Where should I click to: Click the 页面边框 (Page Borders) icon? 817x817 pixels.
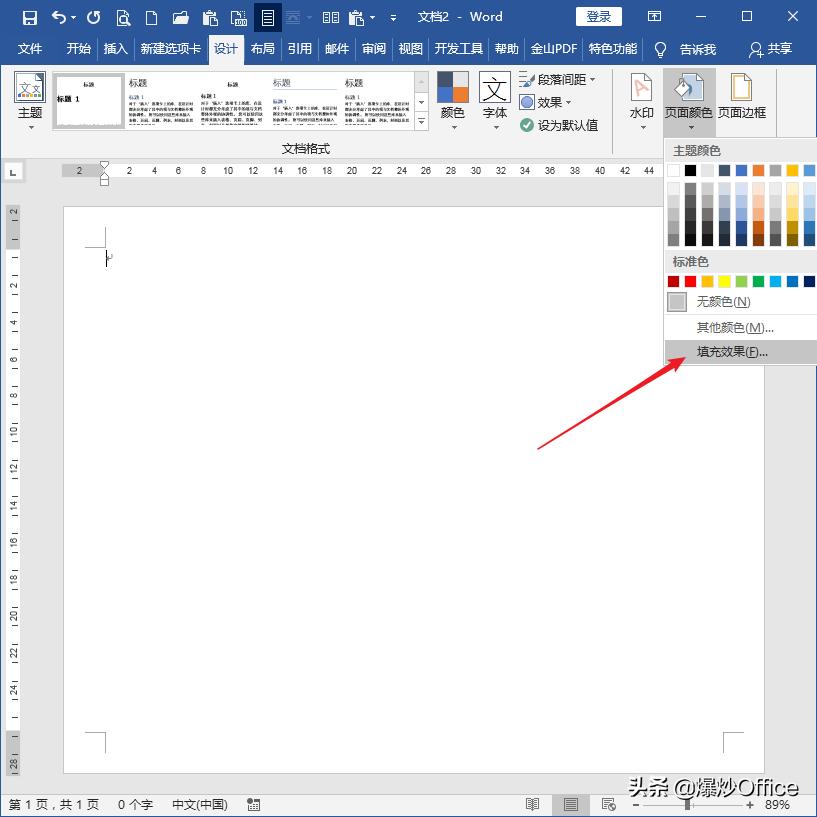741,100
